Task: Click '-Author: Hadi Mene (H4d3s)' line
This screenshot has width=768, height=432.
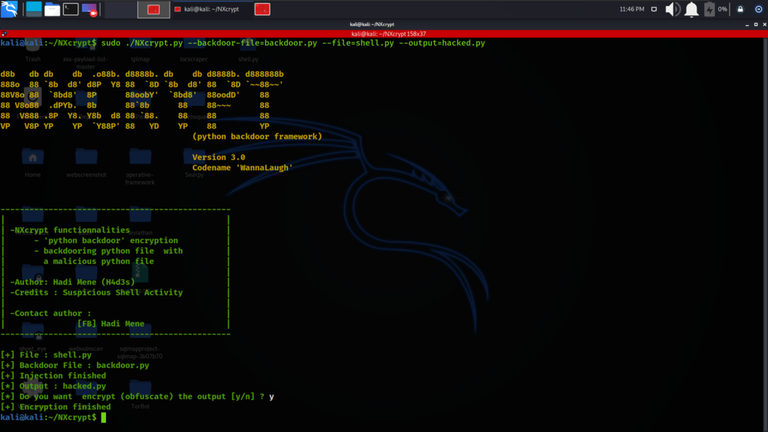Action: tap(72, 282)
